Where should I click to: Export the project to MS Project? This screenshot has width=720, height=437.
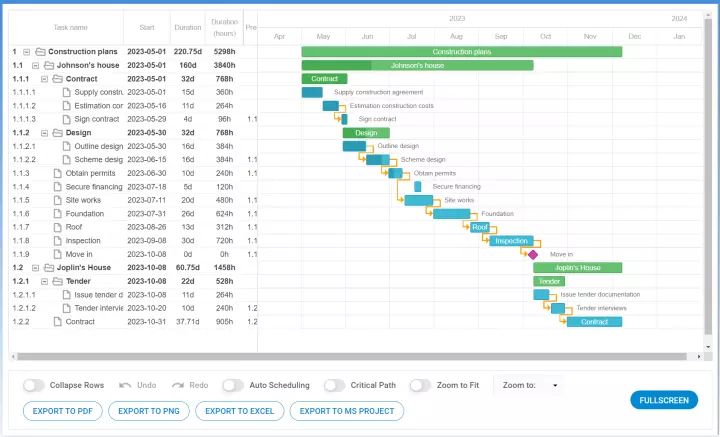pos(347,411)
